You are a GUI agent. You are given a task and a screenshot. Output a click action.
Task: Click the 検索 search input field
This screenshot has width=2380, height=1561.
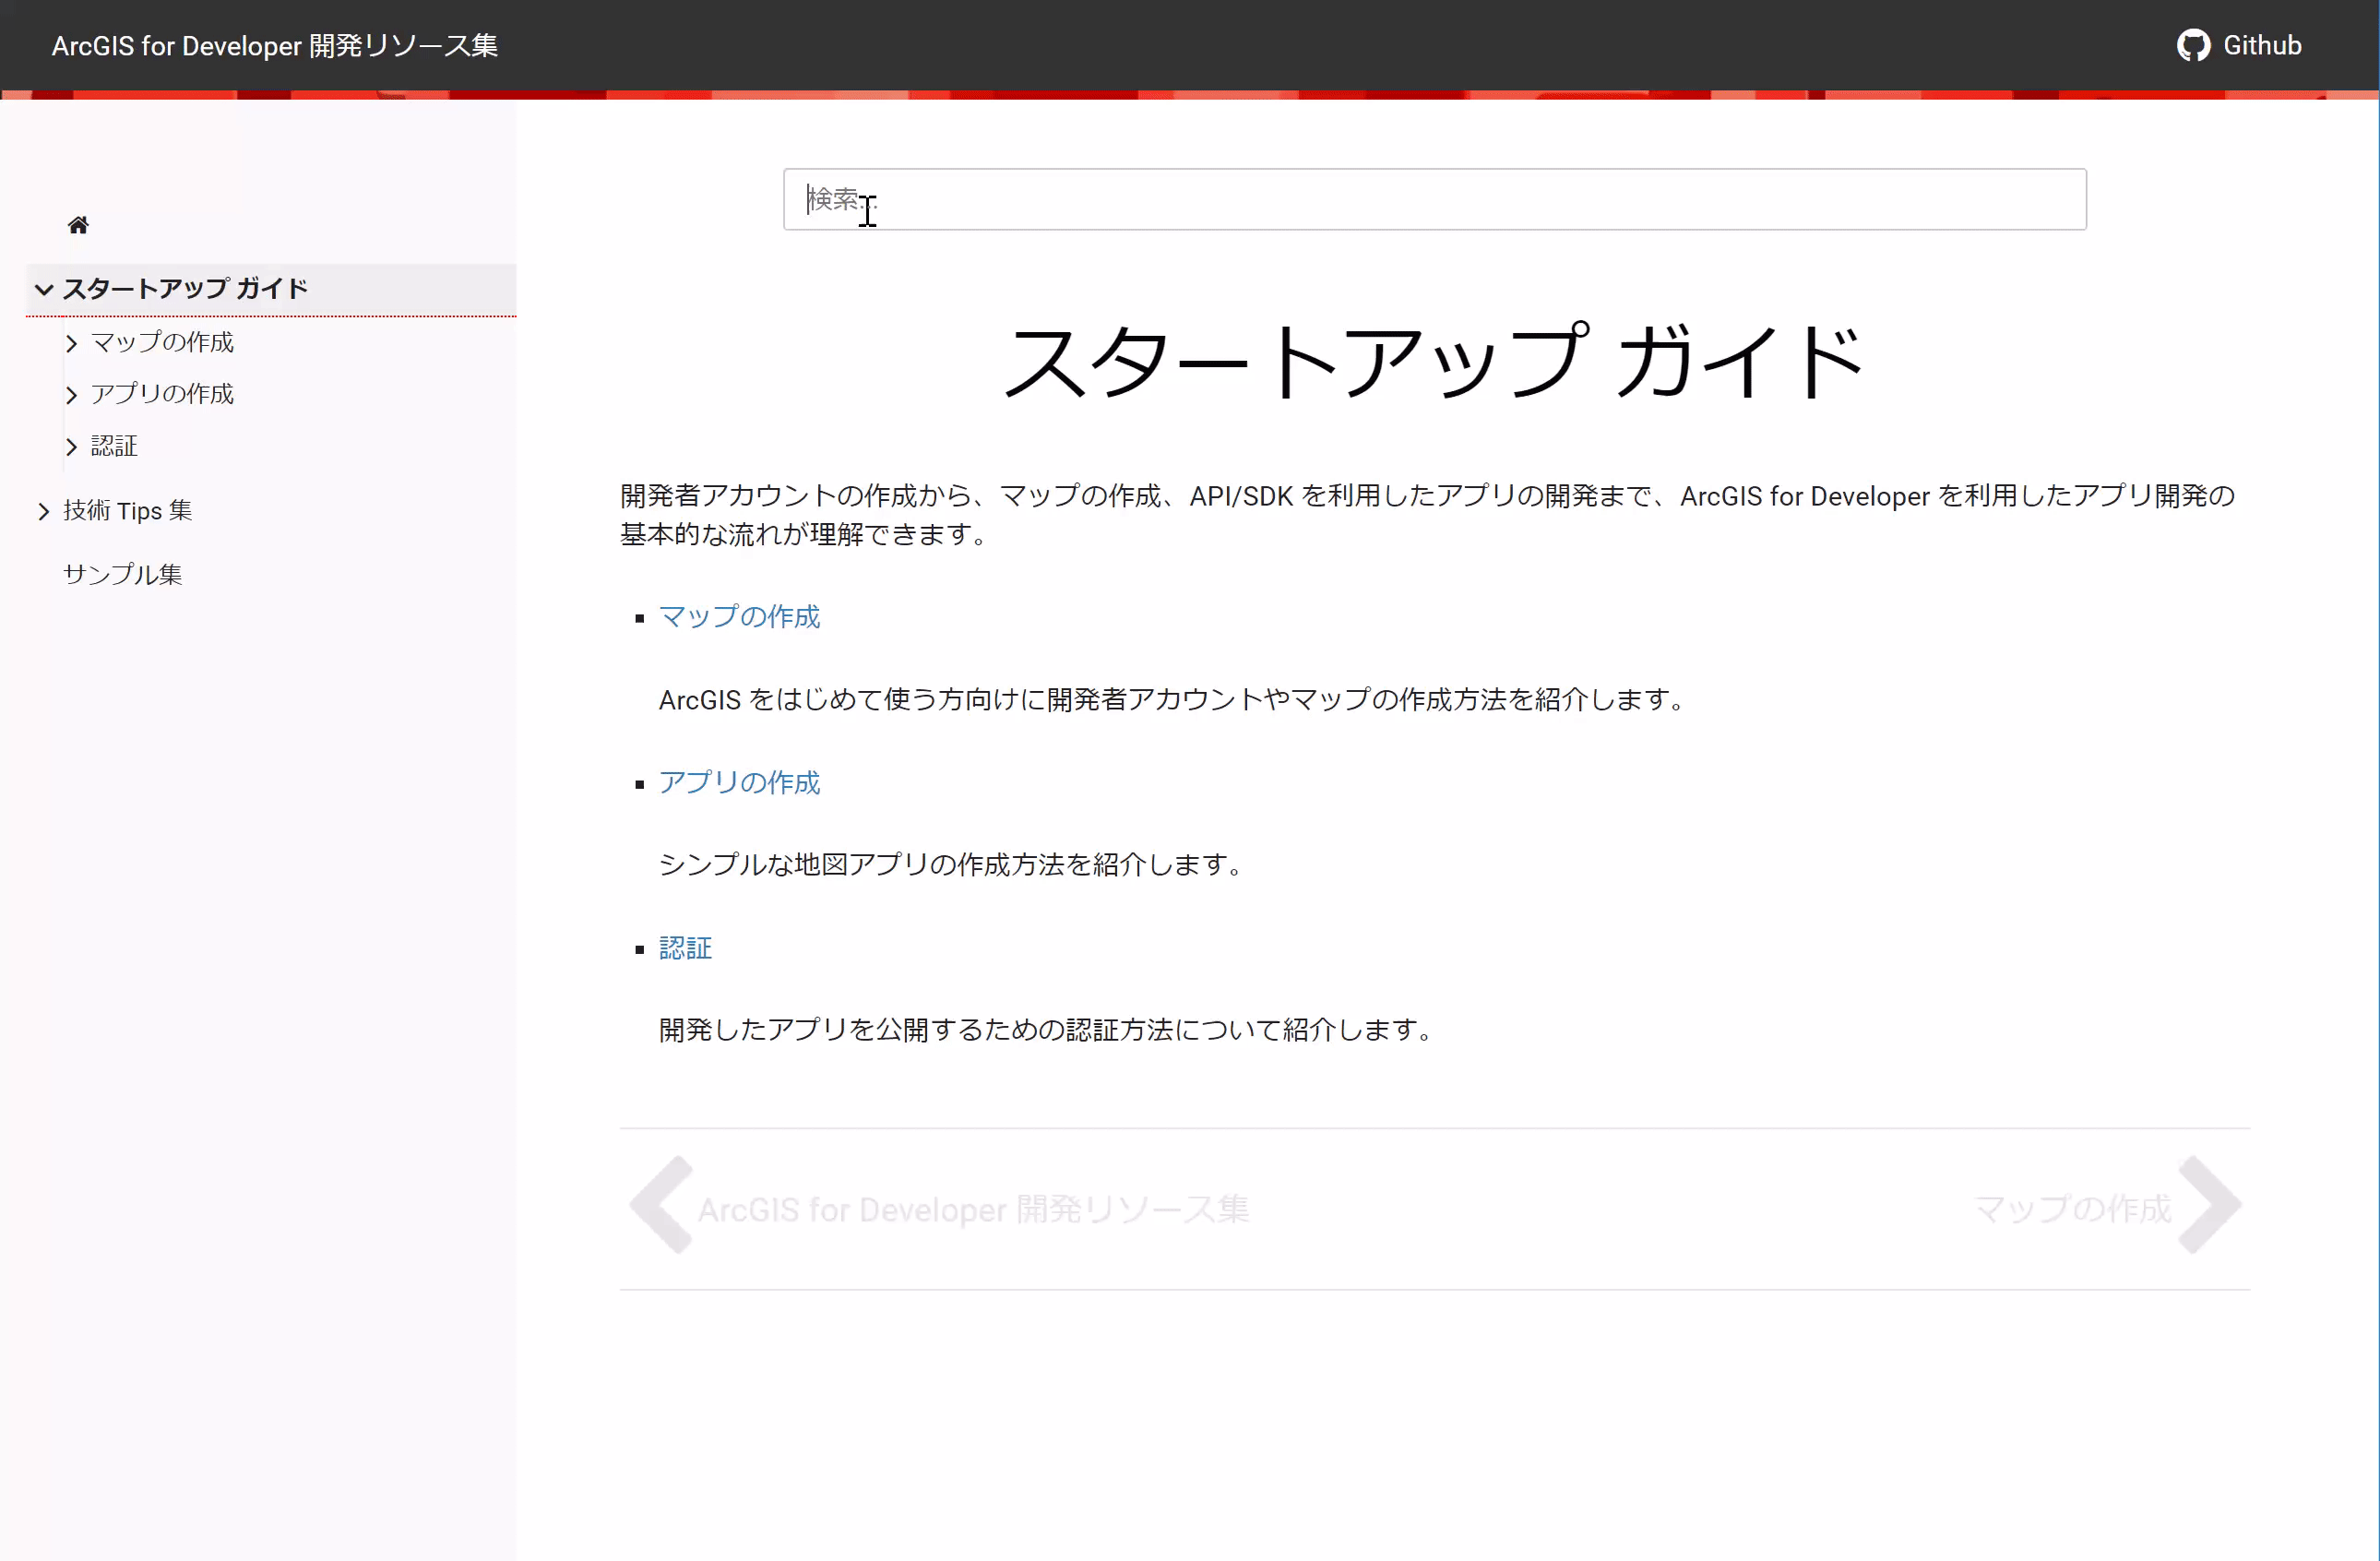click(x=1434, y=199)
